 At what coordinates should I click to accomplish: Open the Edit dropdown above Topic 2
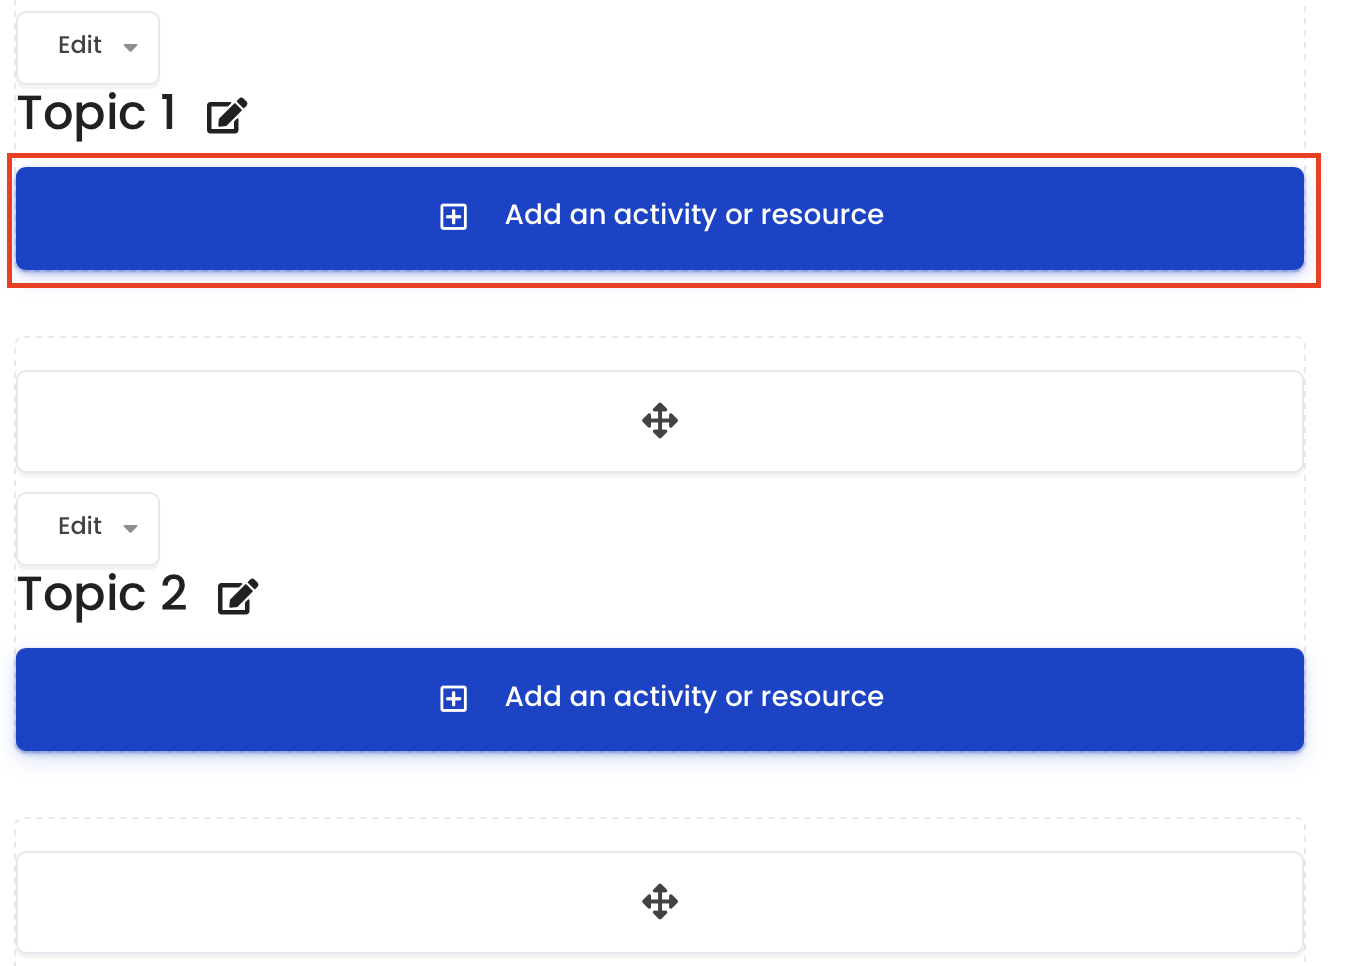click(x=88, y=528)
